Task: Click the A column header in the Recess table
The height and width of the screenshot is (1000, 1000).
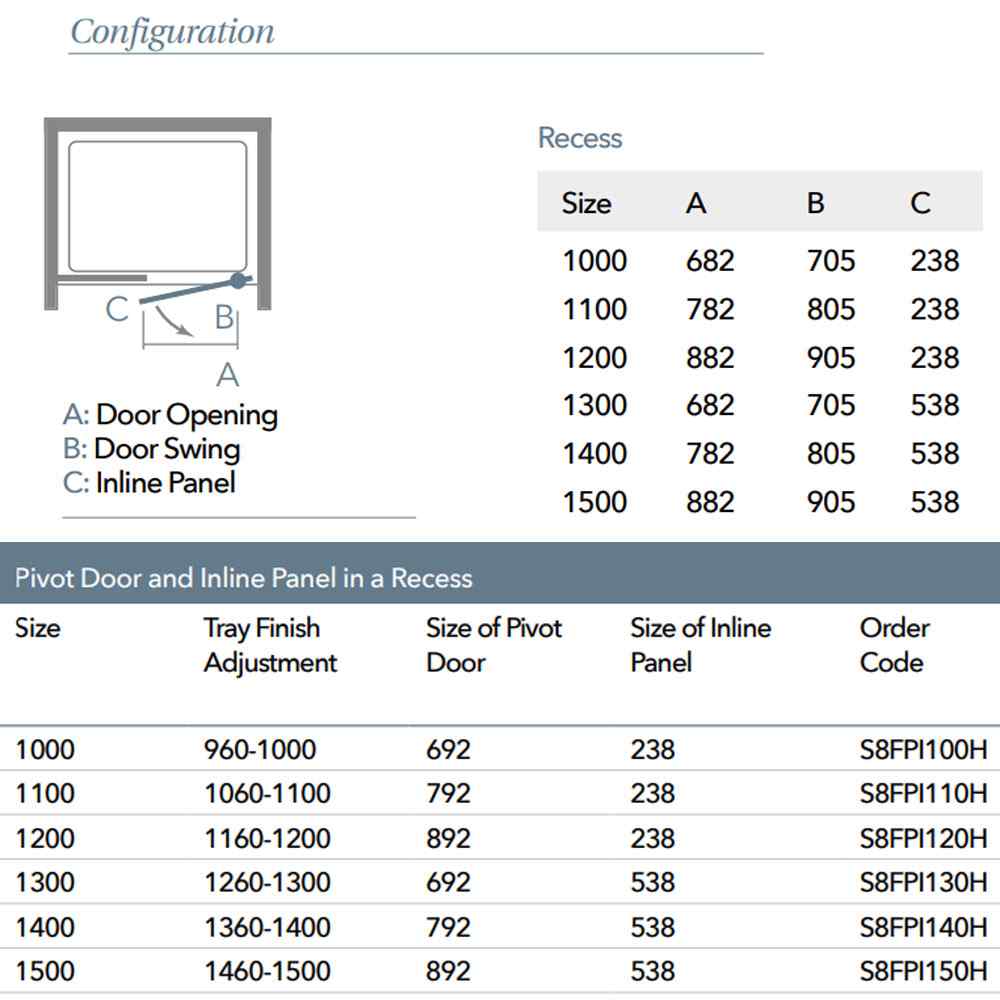Action: click(696, 203)
